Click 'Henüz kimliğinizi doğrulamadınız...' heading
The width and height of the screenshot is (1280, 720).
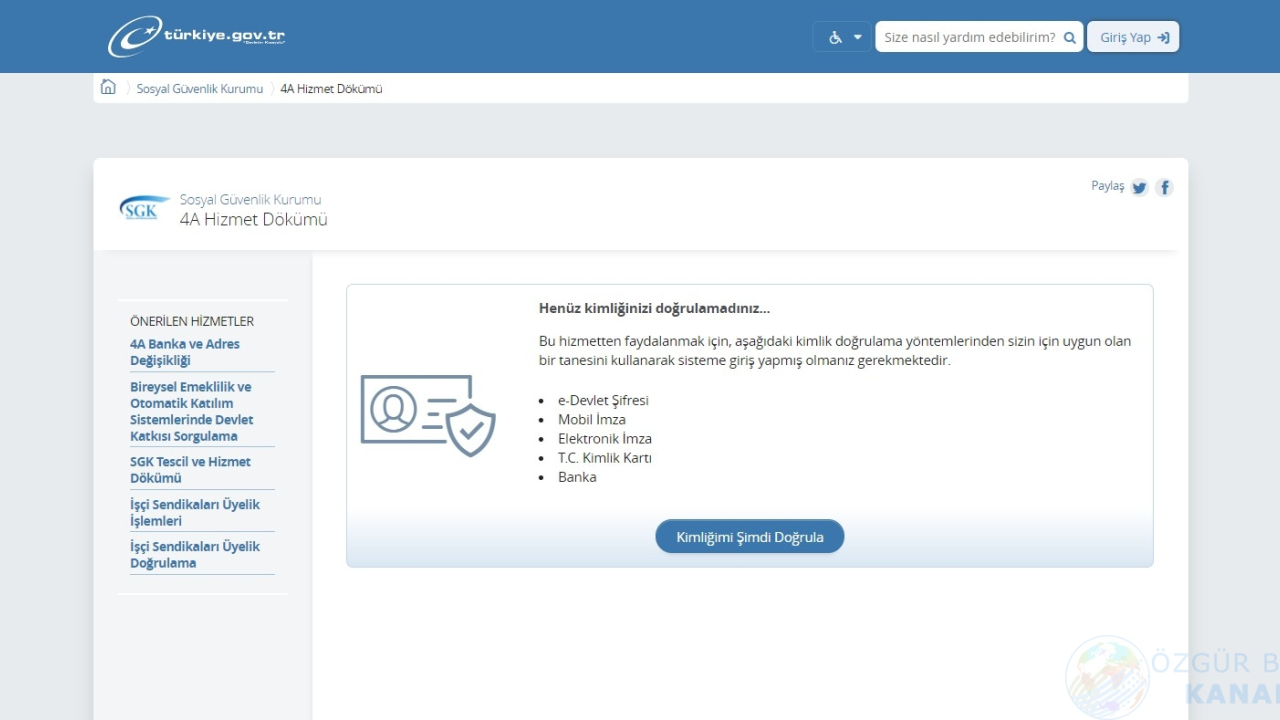[x=654, y=308]
